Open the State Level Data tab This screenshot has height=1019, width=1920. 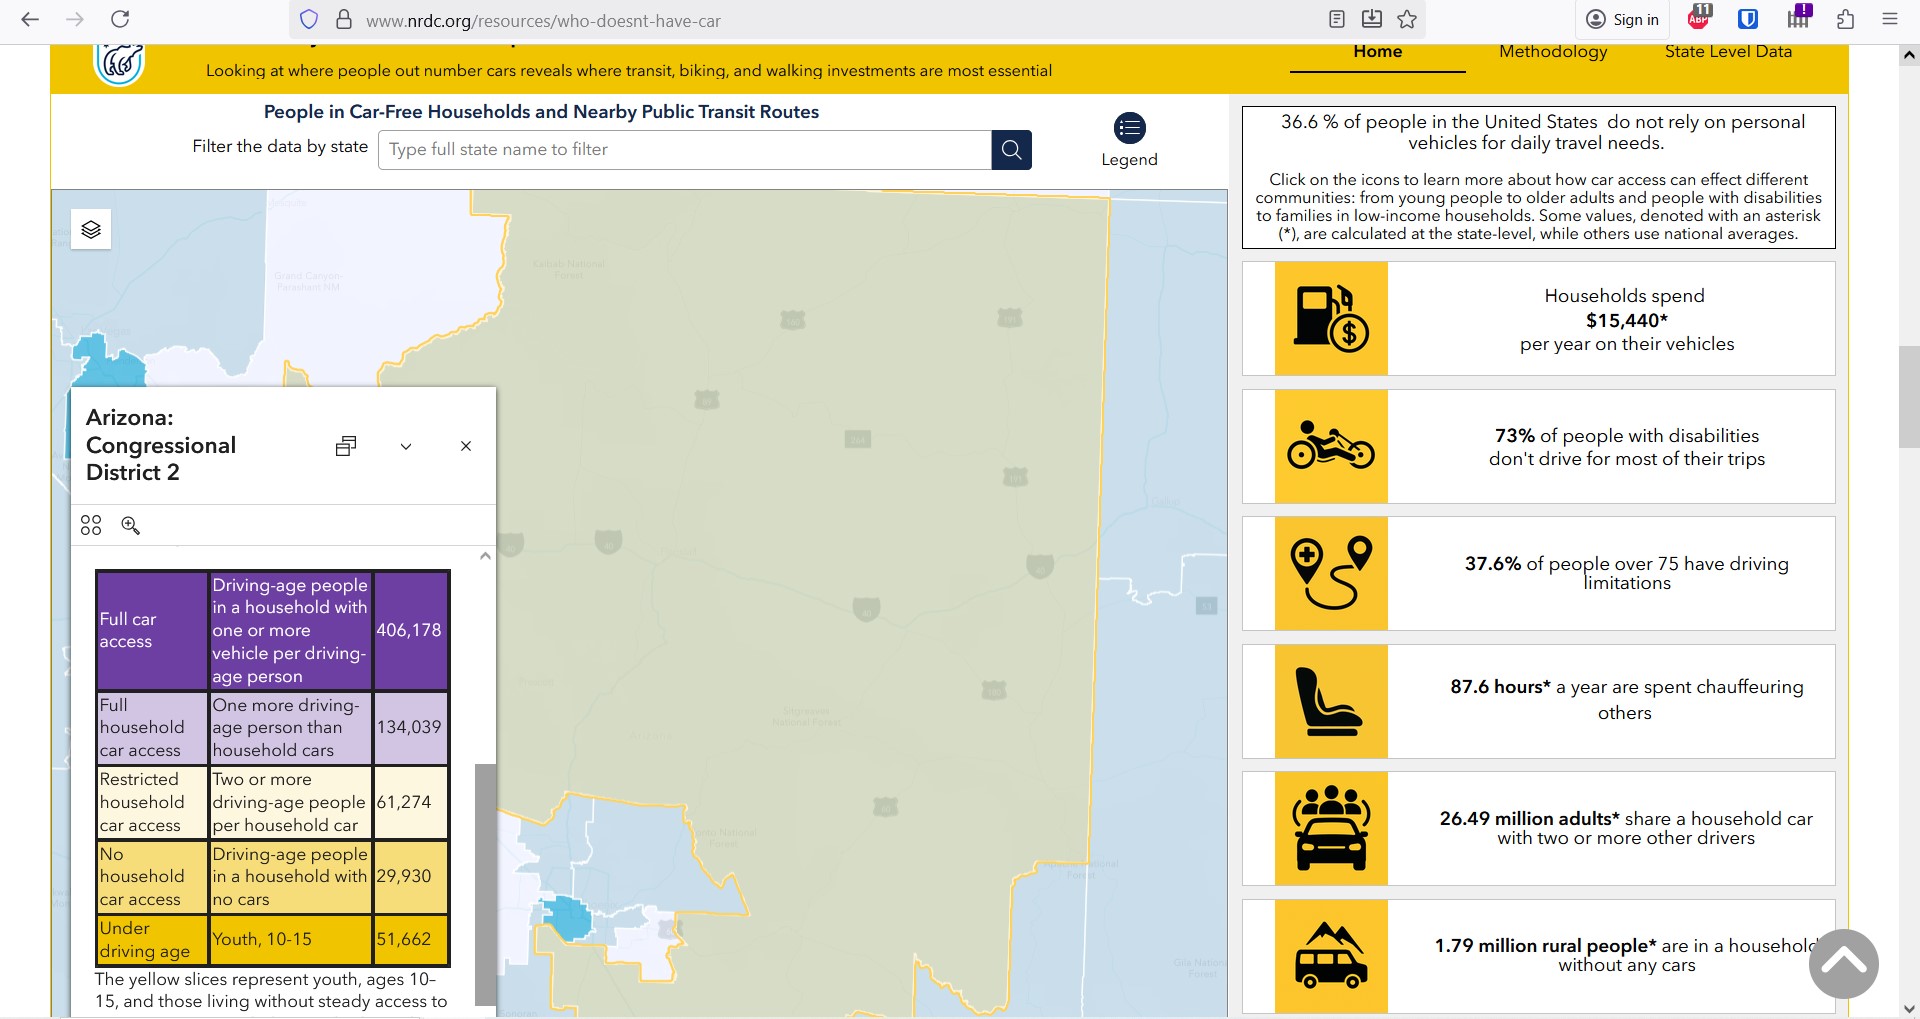tap(1728, 52)
